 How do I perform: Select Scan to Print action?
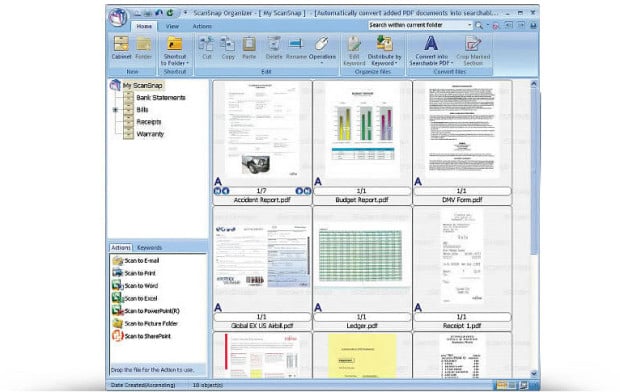[x=134, y=273]
